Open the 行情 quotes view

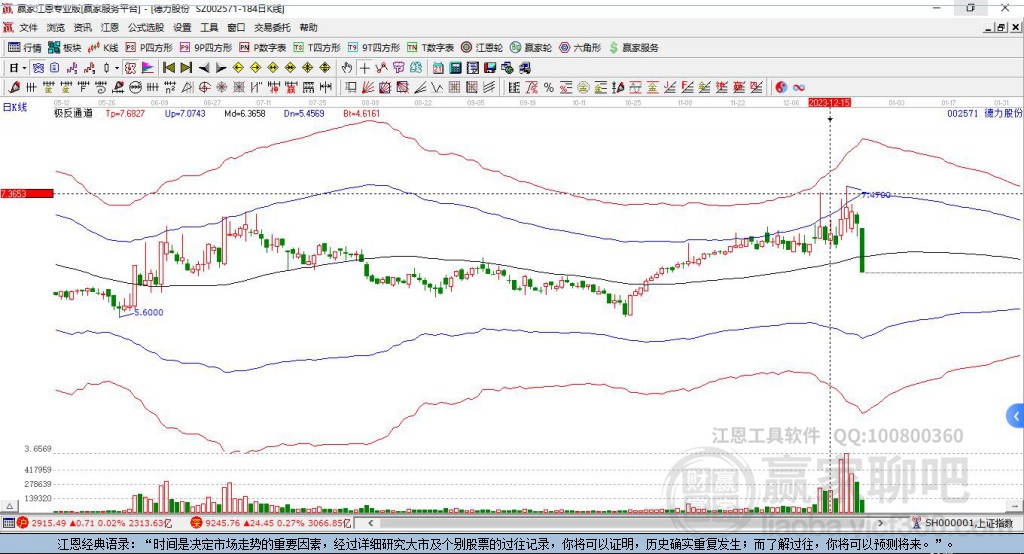tap(24, 48)
